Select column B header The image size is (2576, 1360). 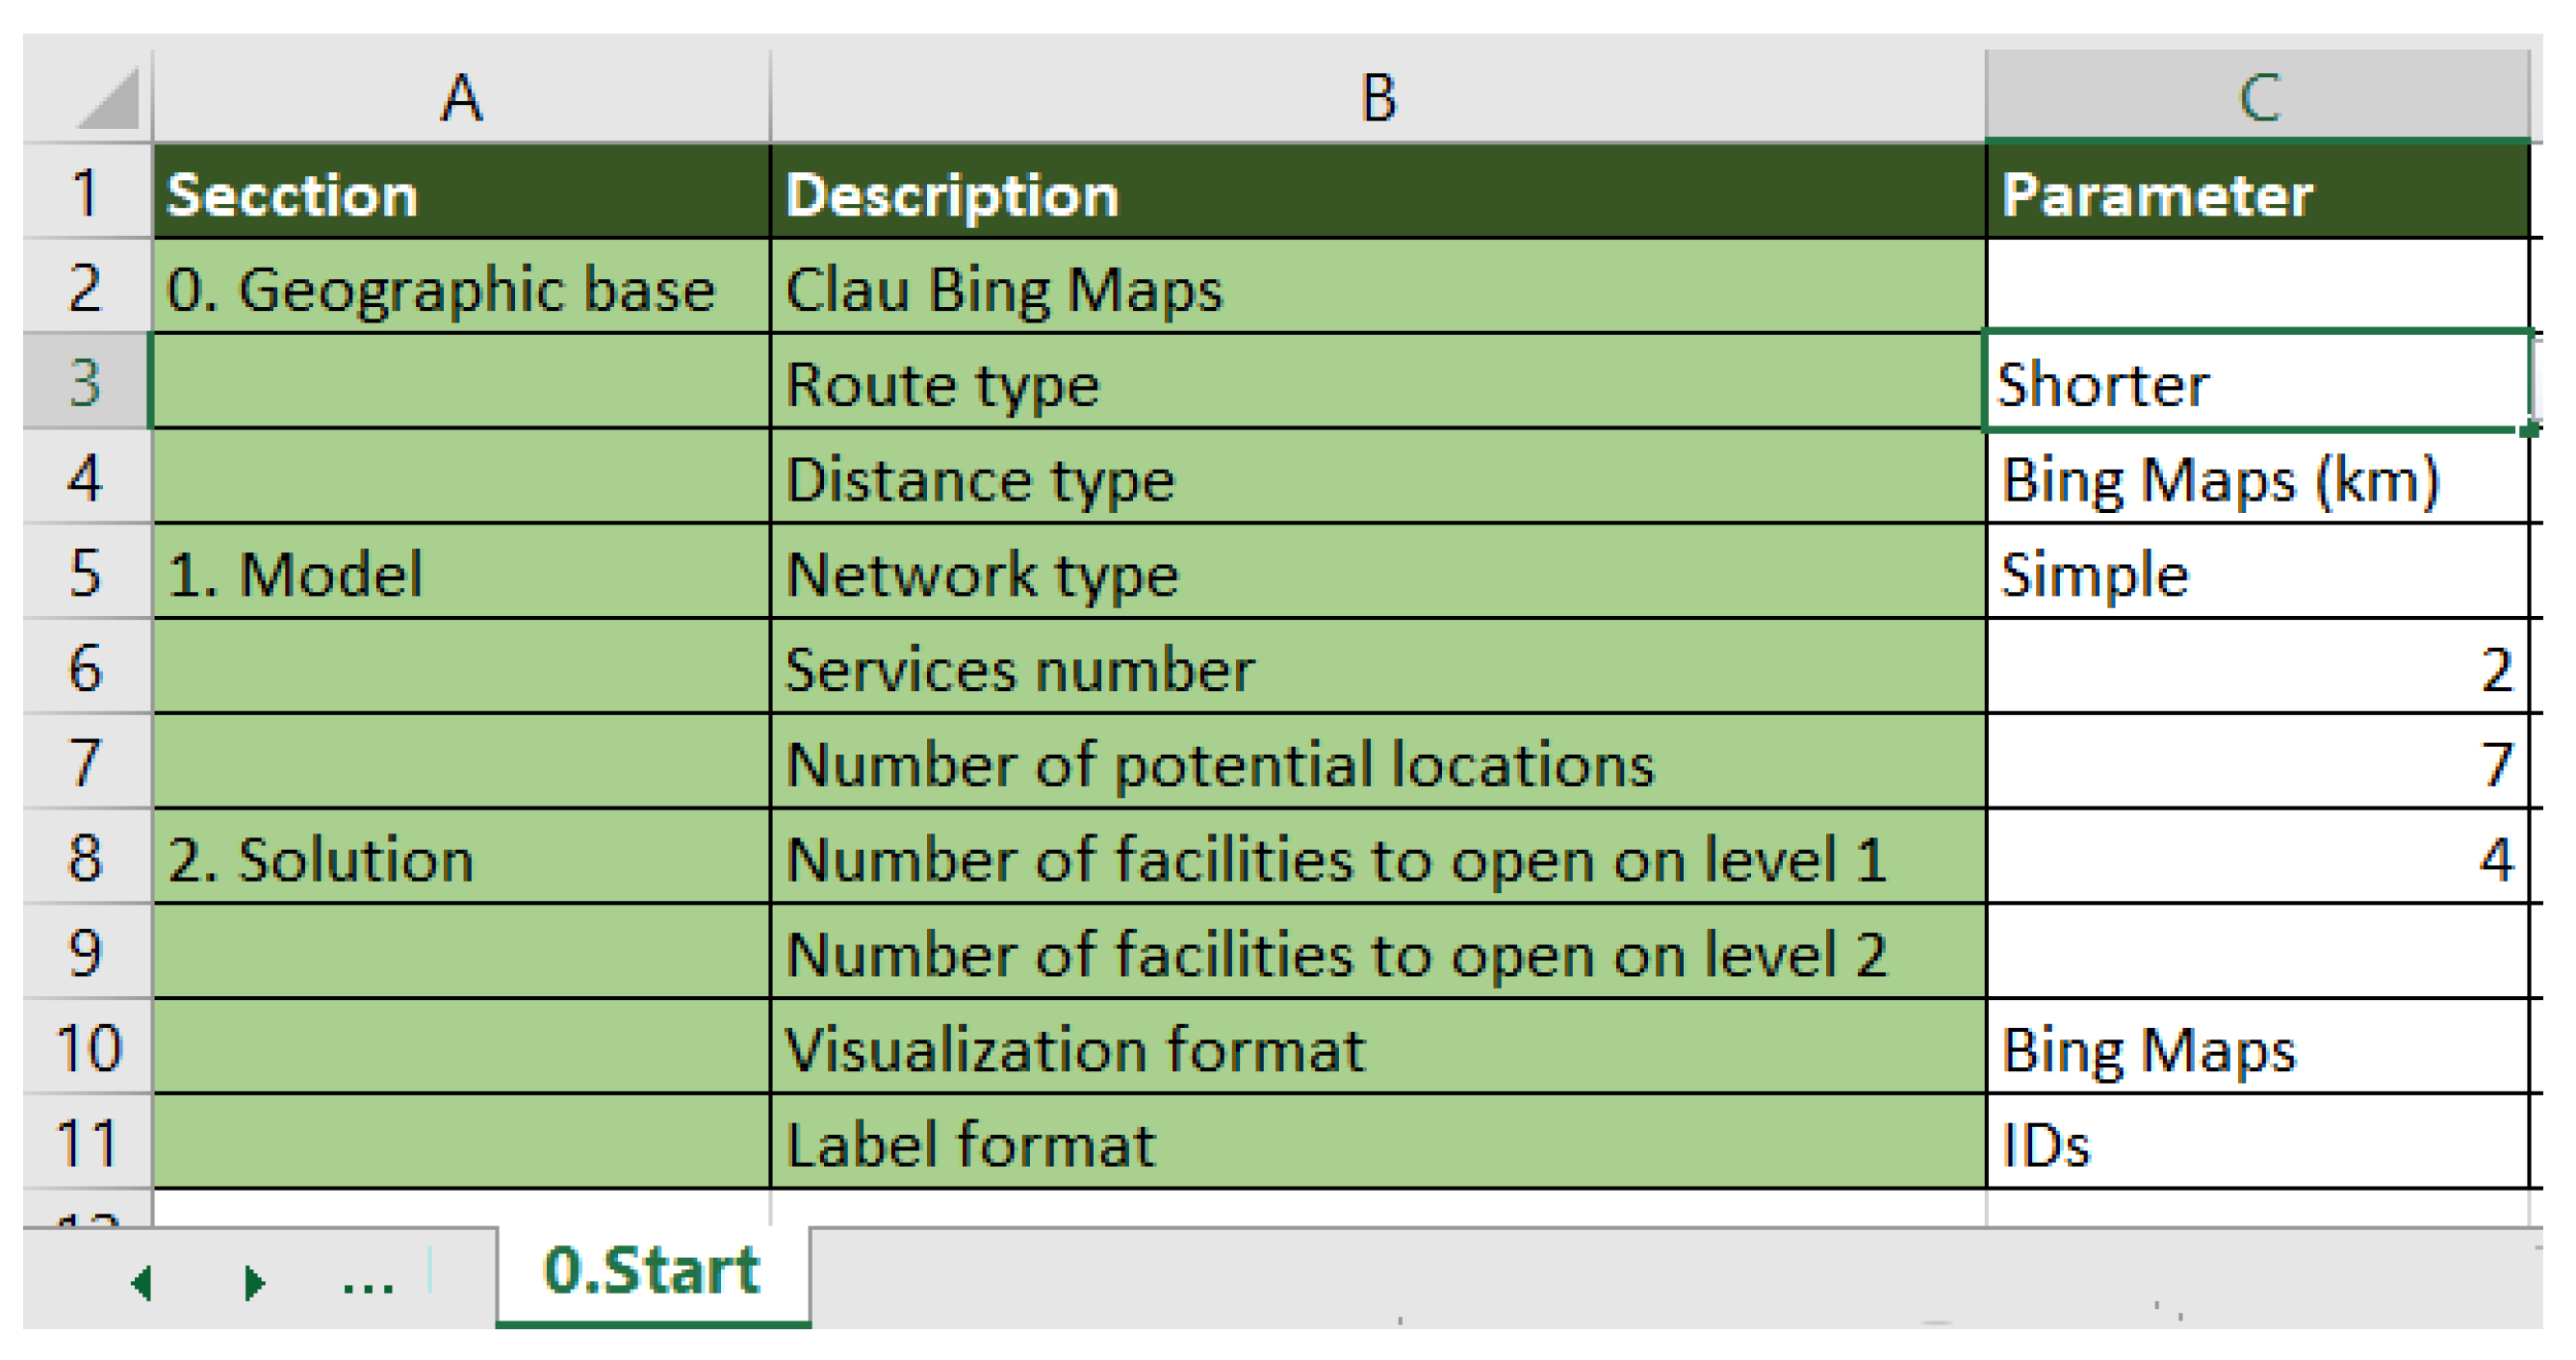[1378, 98]
